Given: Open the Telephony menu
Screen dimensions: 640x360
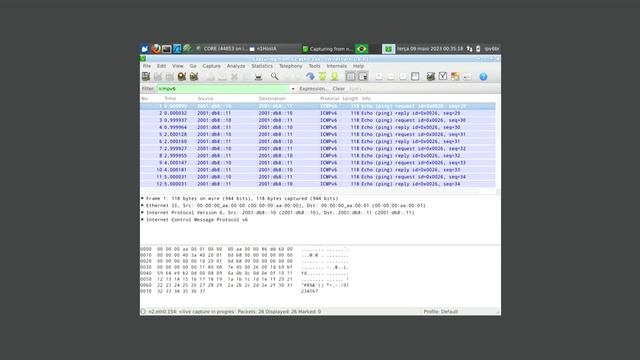Looking at the screenshot, I should coord(291,66).
